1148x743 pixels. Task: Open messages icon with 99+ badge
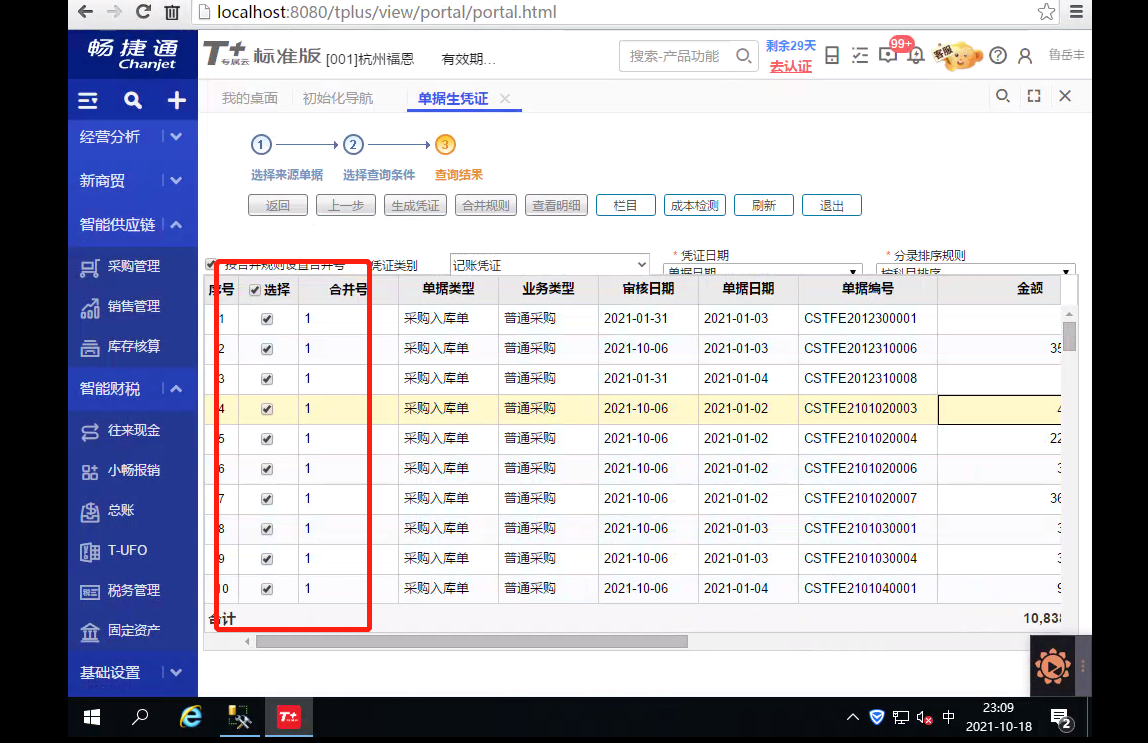point(888,55)
